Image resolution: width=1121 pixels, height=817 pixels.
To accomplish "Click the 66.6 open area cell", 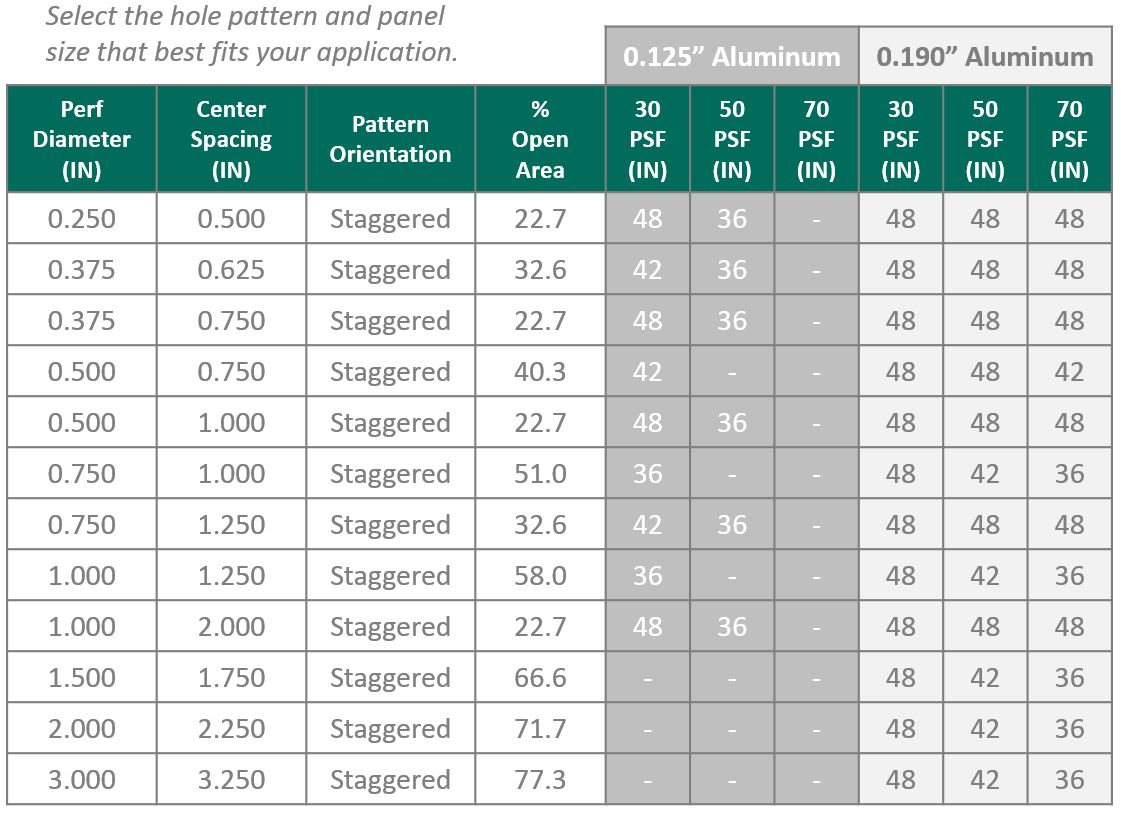I will click(x=540, y=677).
